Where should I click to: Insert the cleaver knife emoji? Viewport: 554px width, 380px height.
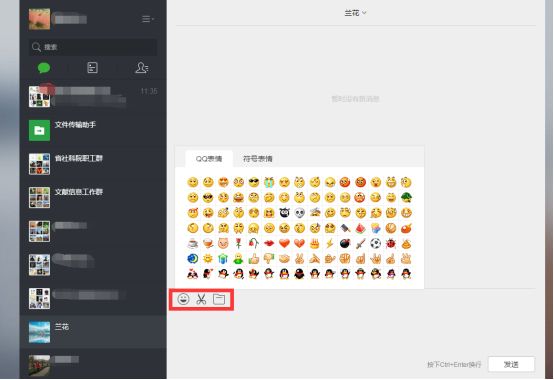(345, 228)
